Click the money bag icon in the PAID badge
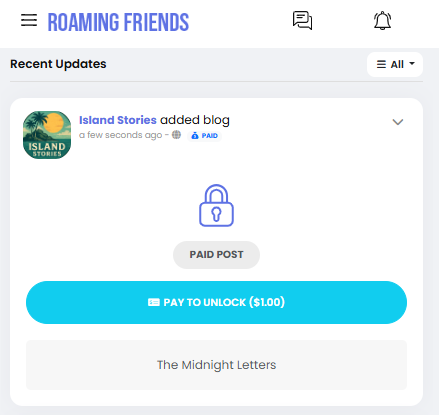This screenshot has height=415, width=439. pyautogui.click(x=195, y=135)
